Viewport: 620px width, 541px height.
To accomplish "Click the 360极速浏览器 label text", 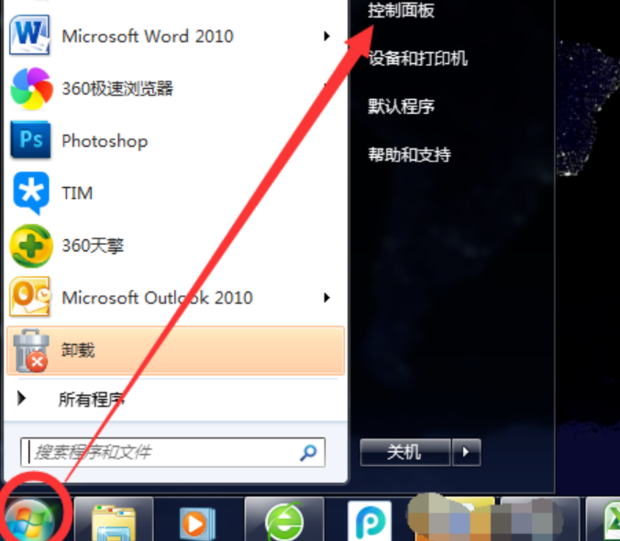I will 117,89.
